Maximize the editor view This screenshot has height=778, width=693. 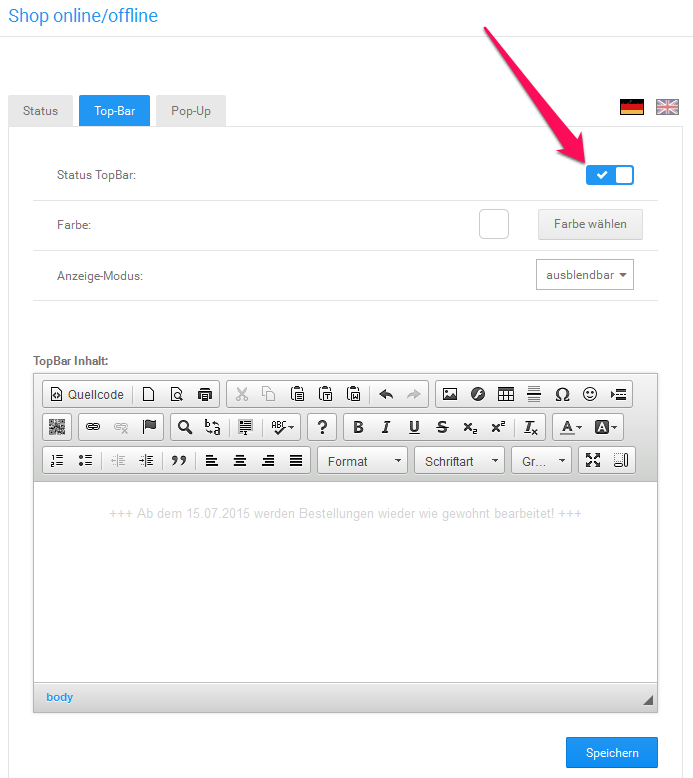coord(593,460)
